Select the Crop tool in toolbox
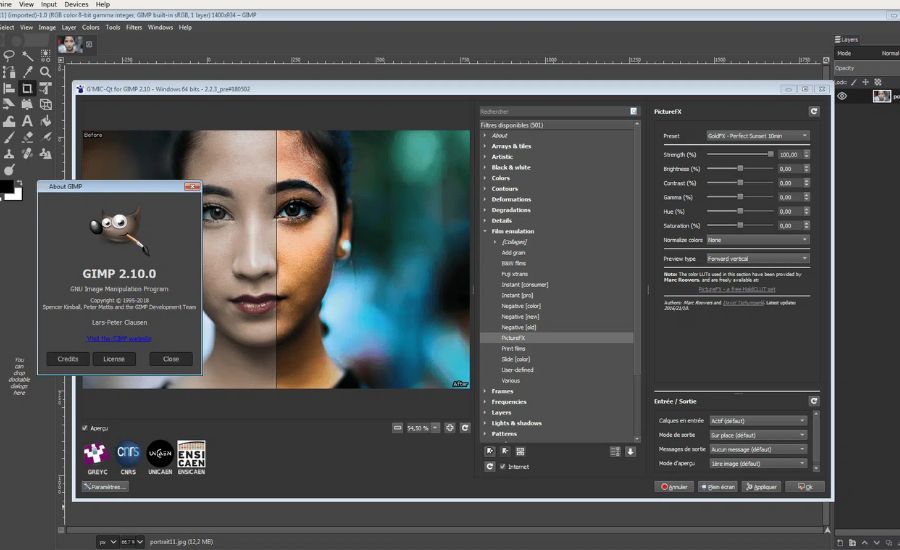The height and width of the screenshot is (550, 900). (27, 88)
